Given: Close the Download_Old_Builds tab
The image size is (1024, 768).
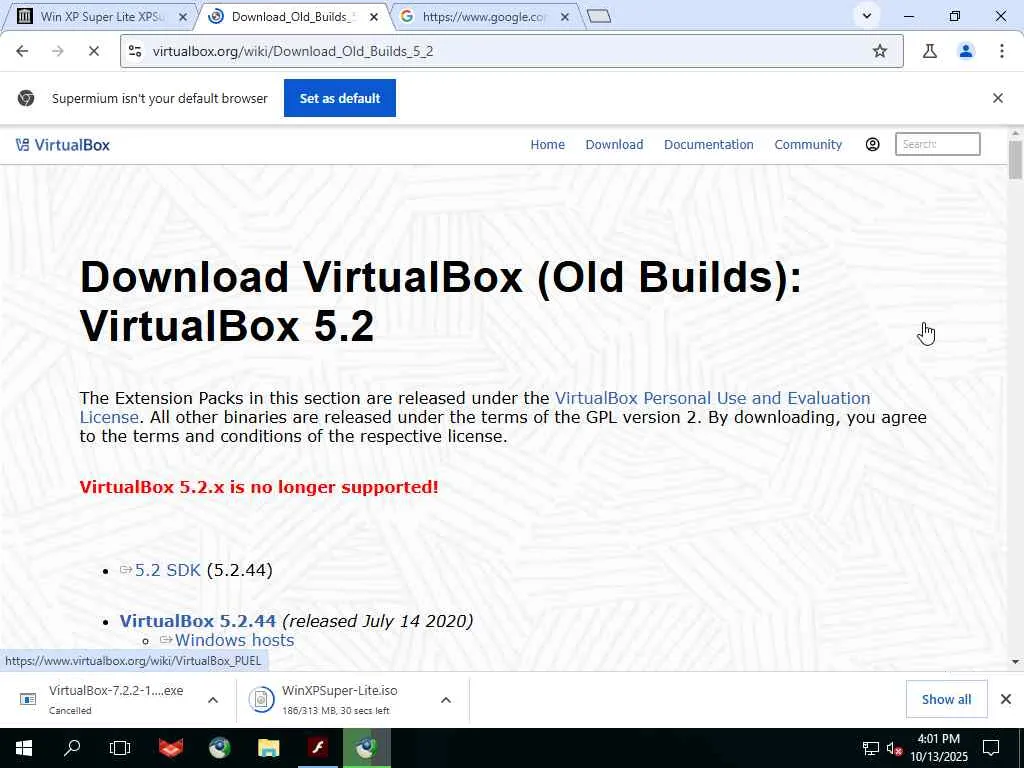Looking at the screenshot, I should pyautogui.click(x=374, y=17).
